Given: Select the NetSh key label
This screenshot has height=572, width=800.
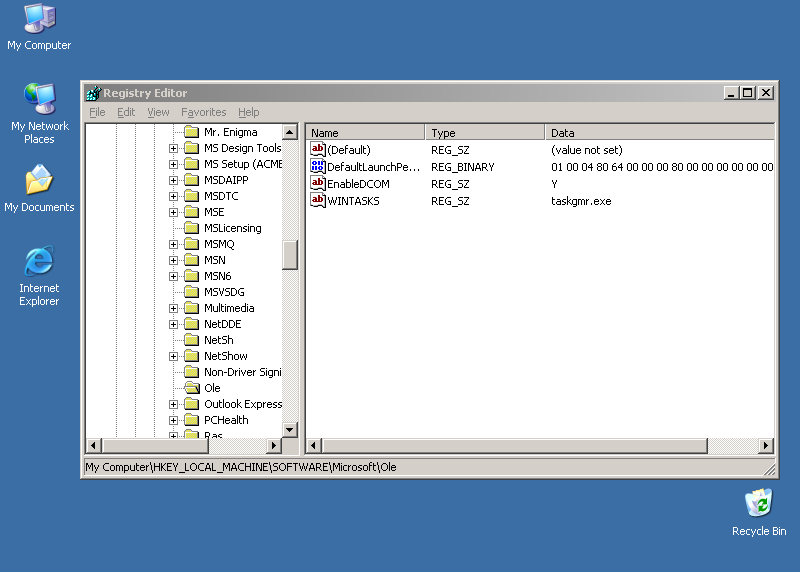Looking at the screenshot, I should point(219,340).
